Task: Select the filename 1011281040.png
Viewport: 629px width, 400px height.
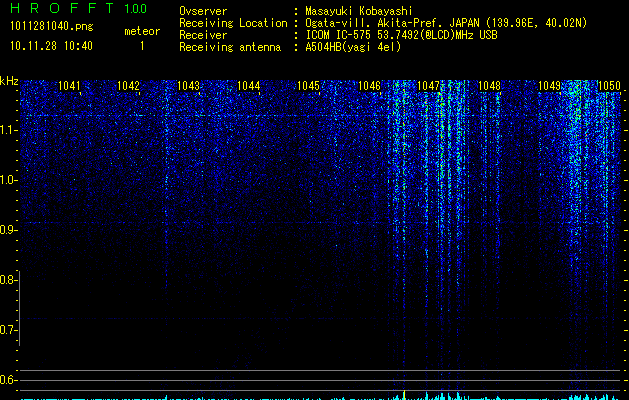Action: (x=52, y=27)
